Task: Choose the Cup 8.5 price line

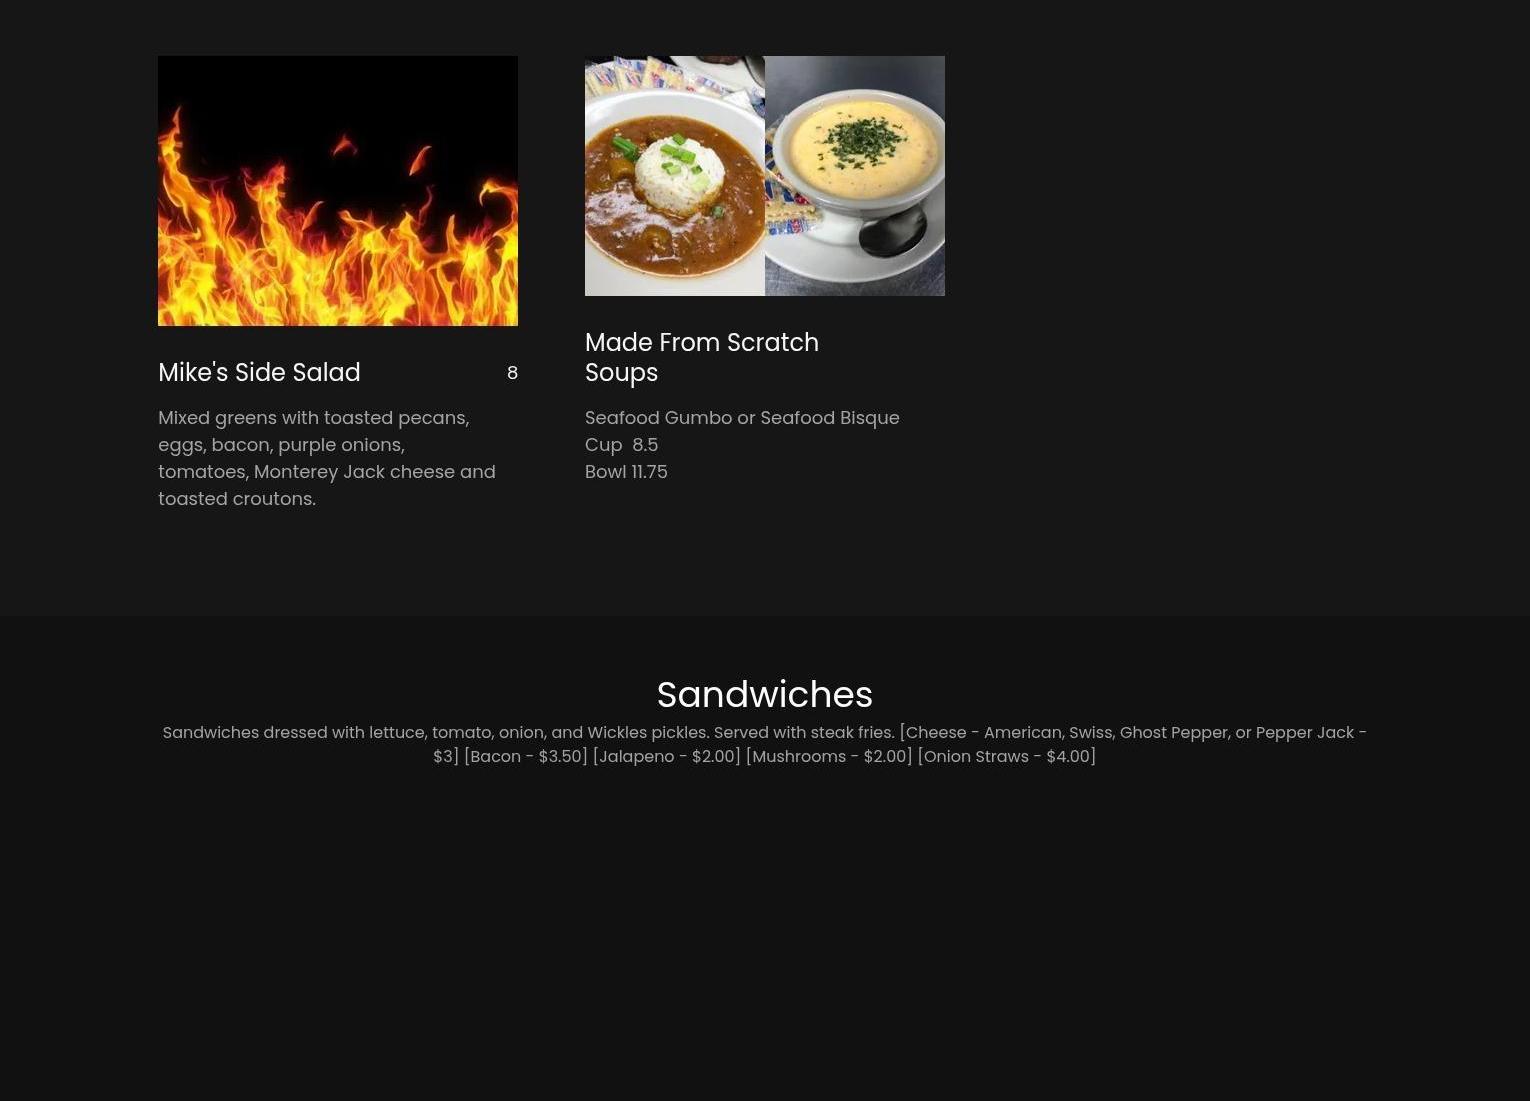Action: click(621, 445)
